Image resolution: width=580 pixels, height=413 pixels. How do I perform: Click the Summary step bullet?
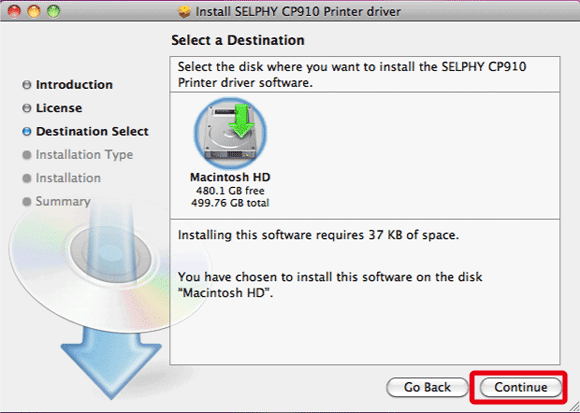tap(27, 202)
